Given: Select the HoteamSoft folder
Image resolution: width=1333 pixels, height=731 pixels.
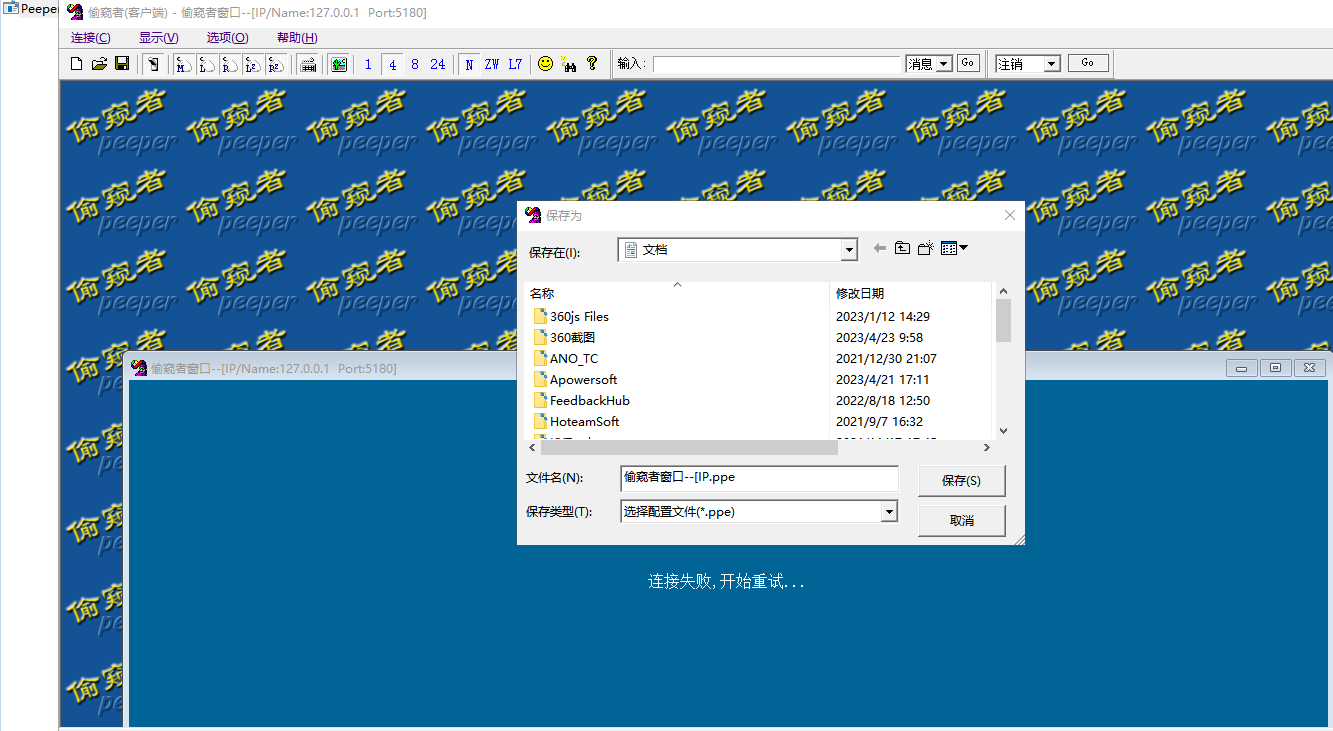Looking at the screenshot, I should coord(576,421).
